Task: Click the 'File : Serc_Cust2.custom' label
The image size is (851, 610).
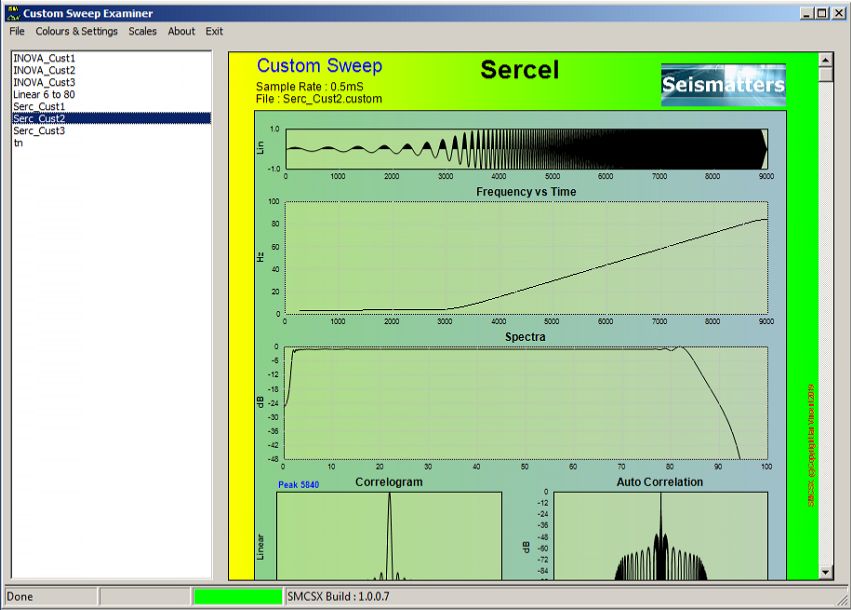Action: tap(319, 99)
